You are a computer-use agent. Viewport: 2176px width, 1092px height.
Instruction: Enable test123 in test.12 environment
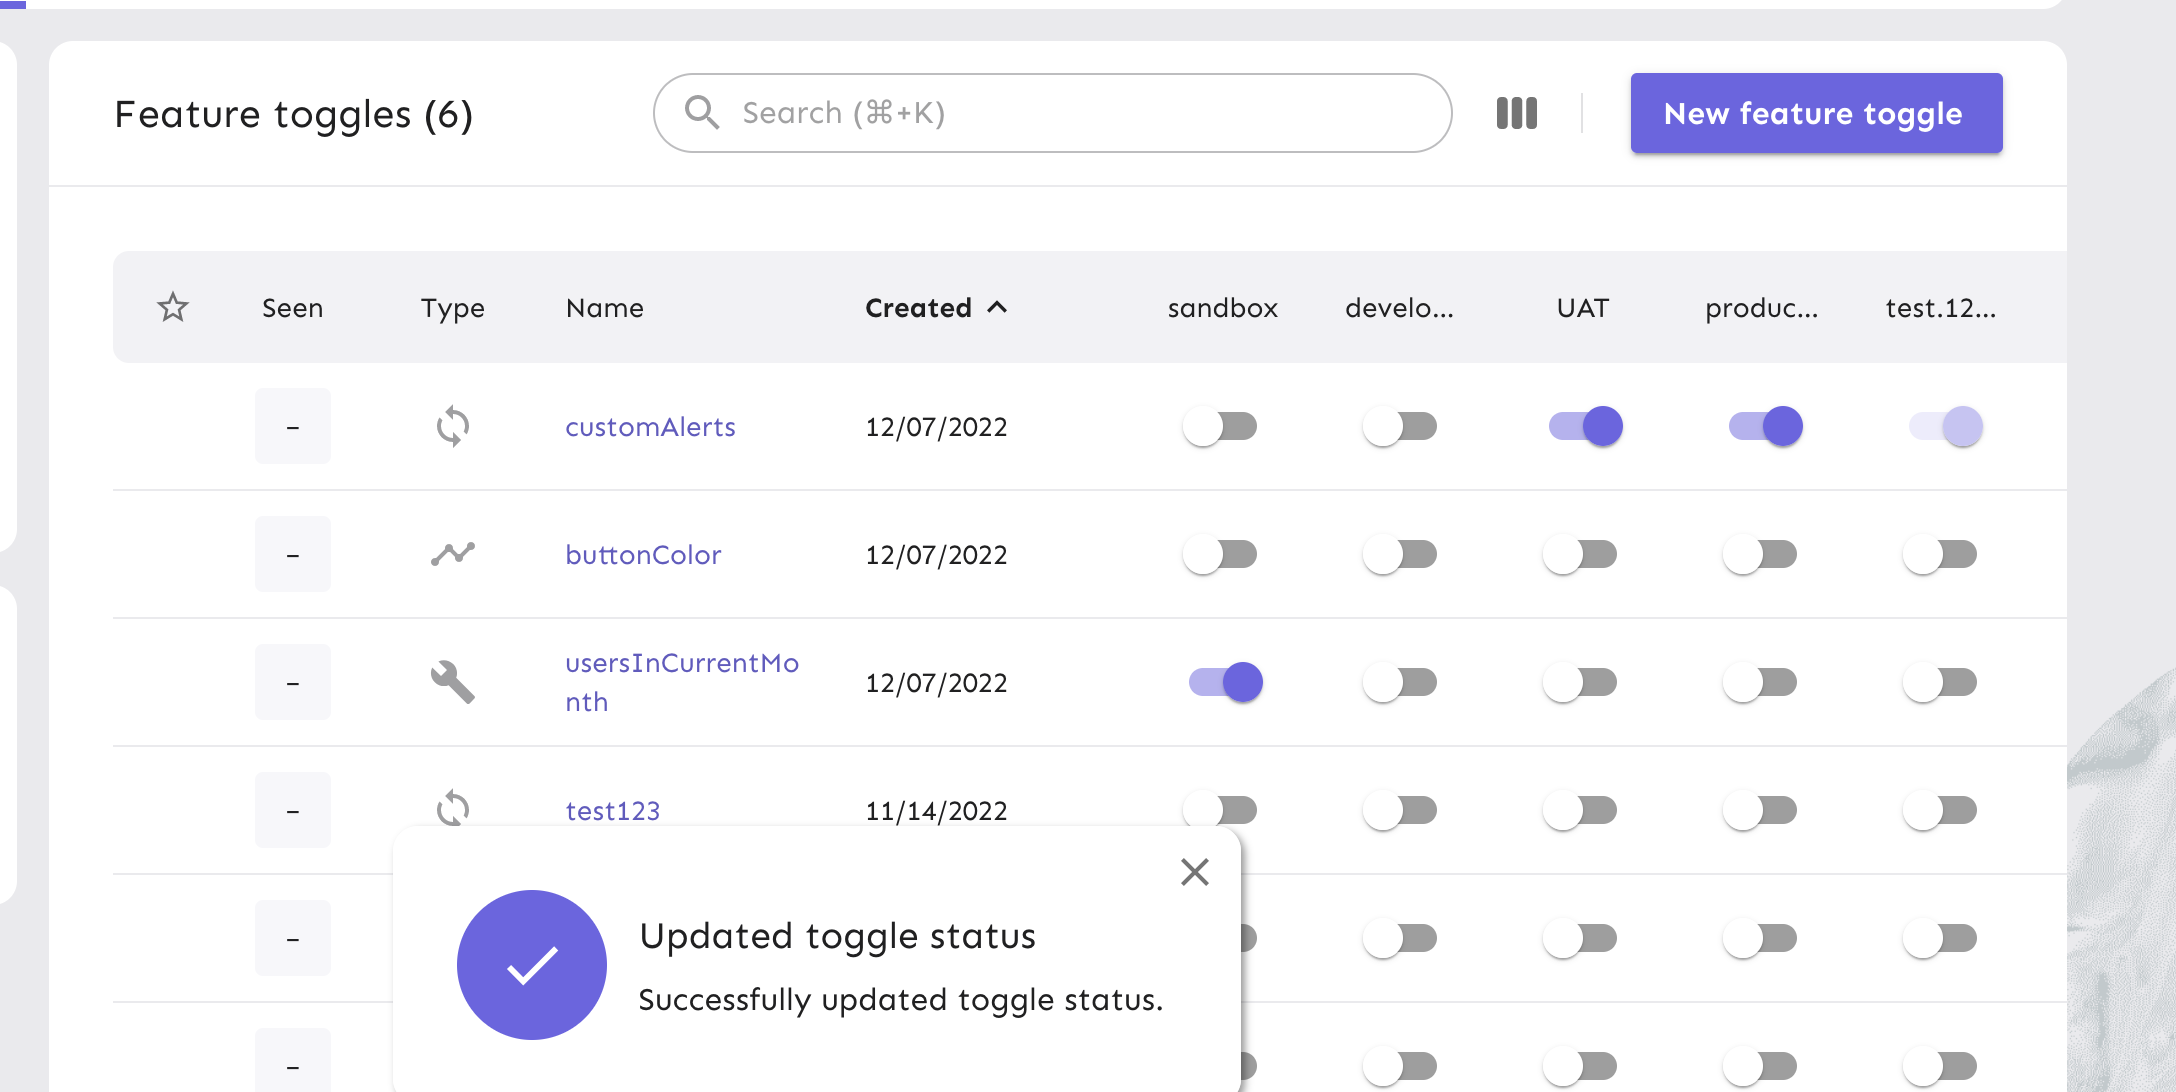click(1940, 810)
